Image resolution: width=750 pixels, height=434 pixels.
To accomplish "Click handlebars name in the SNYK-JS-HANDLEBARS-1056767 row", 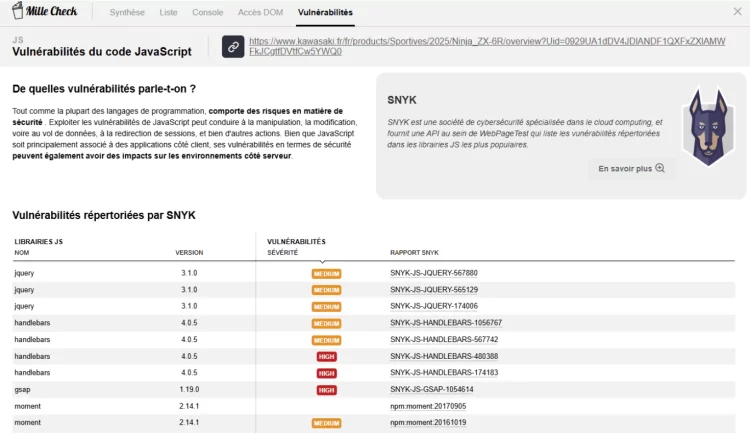I will [x=32, y=323].
